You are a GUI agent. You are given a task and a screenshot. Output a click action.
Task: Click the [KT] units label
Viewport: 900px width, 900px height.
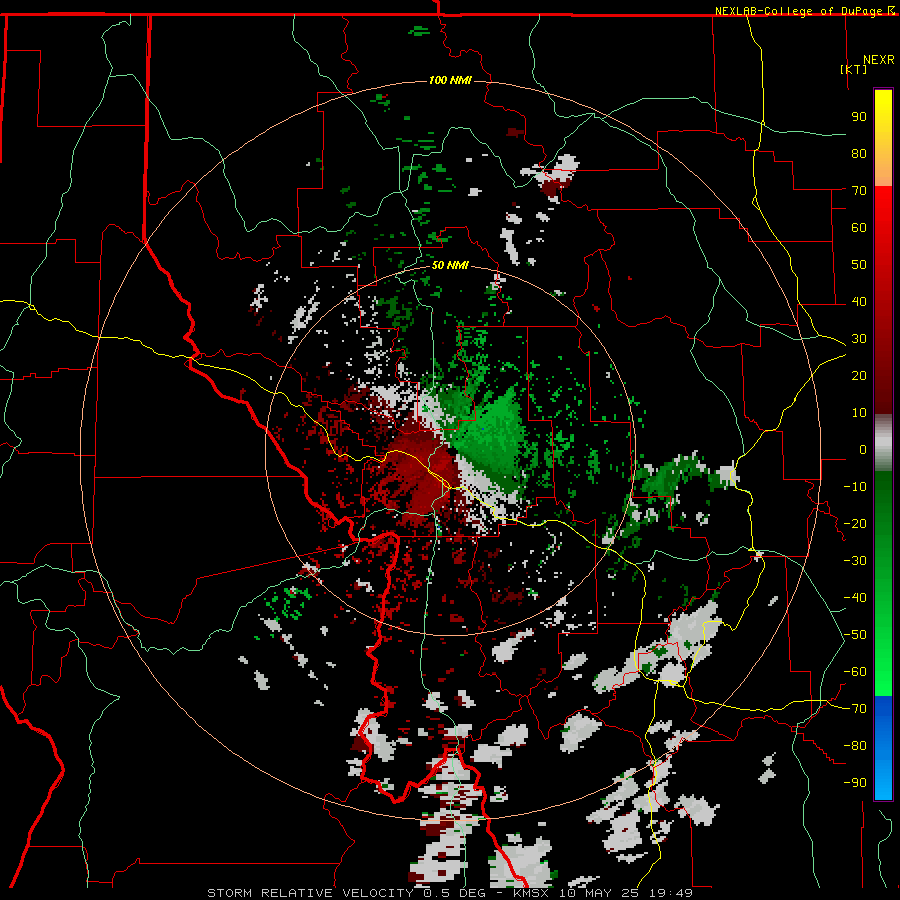(854, 69)
